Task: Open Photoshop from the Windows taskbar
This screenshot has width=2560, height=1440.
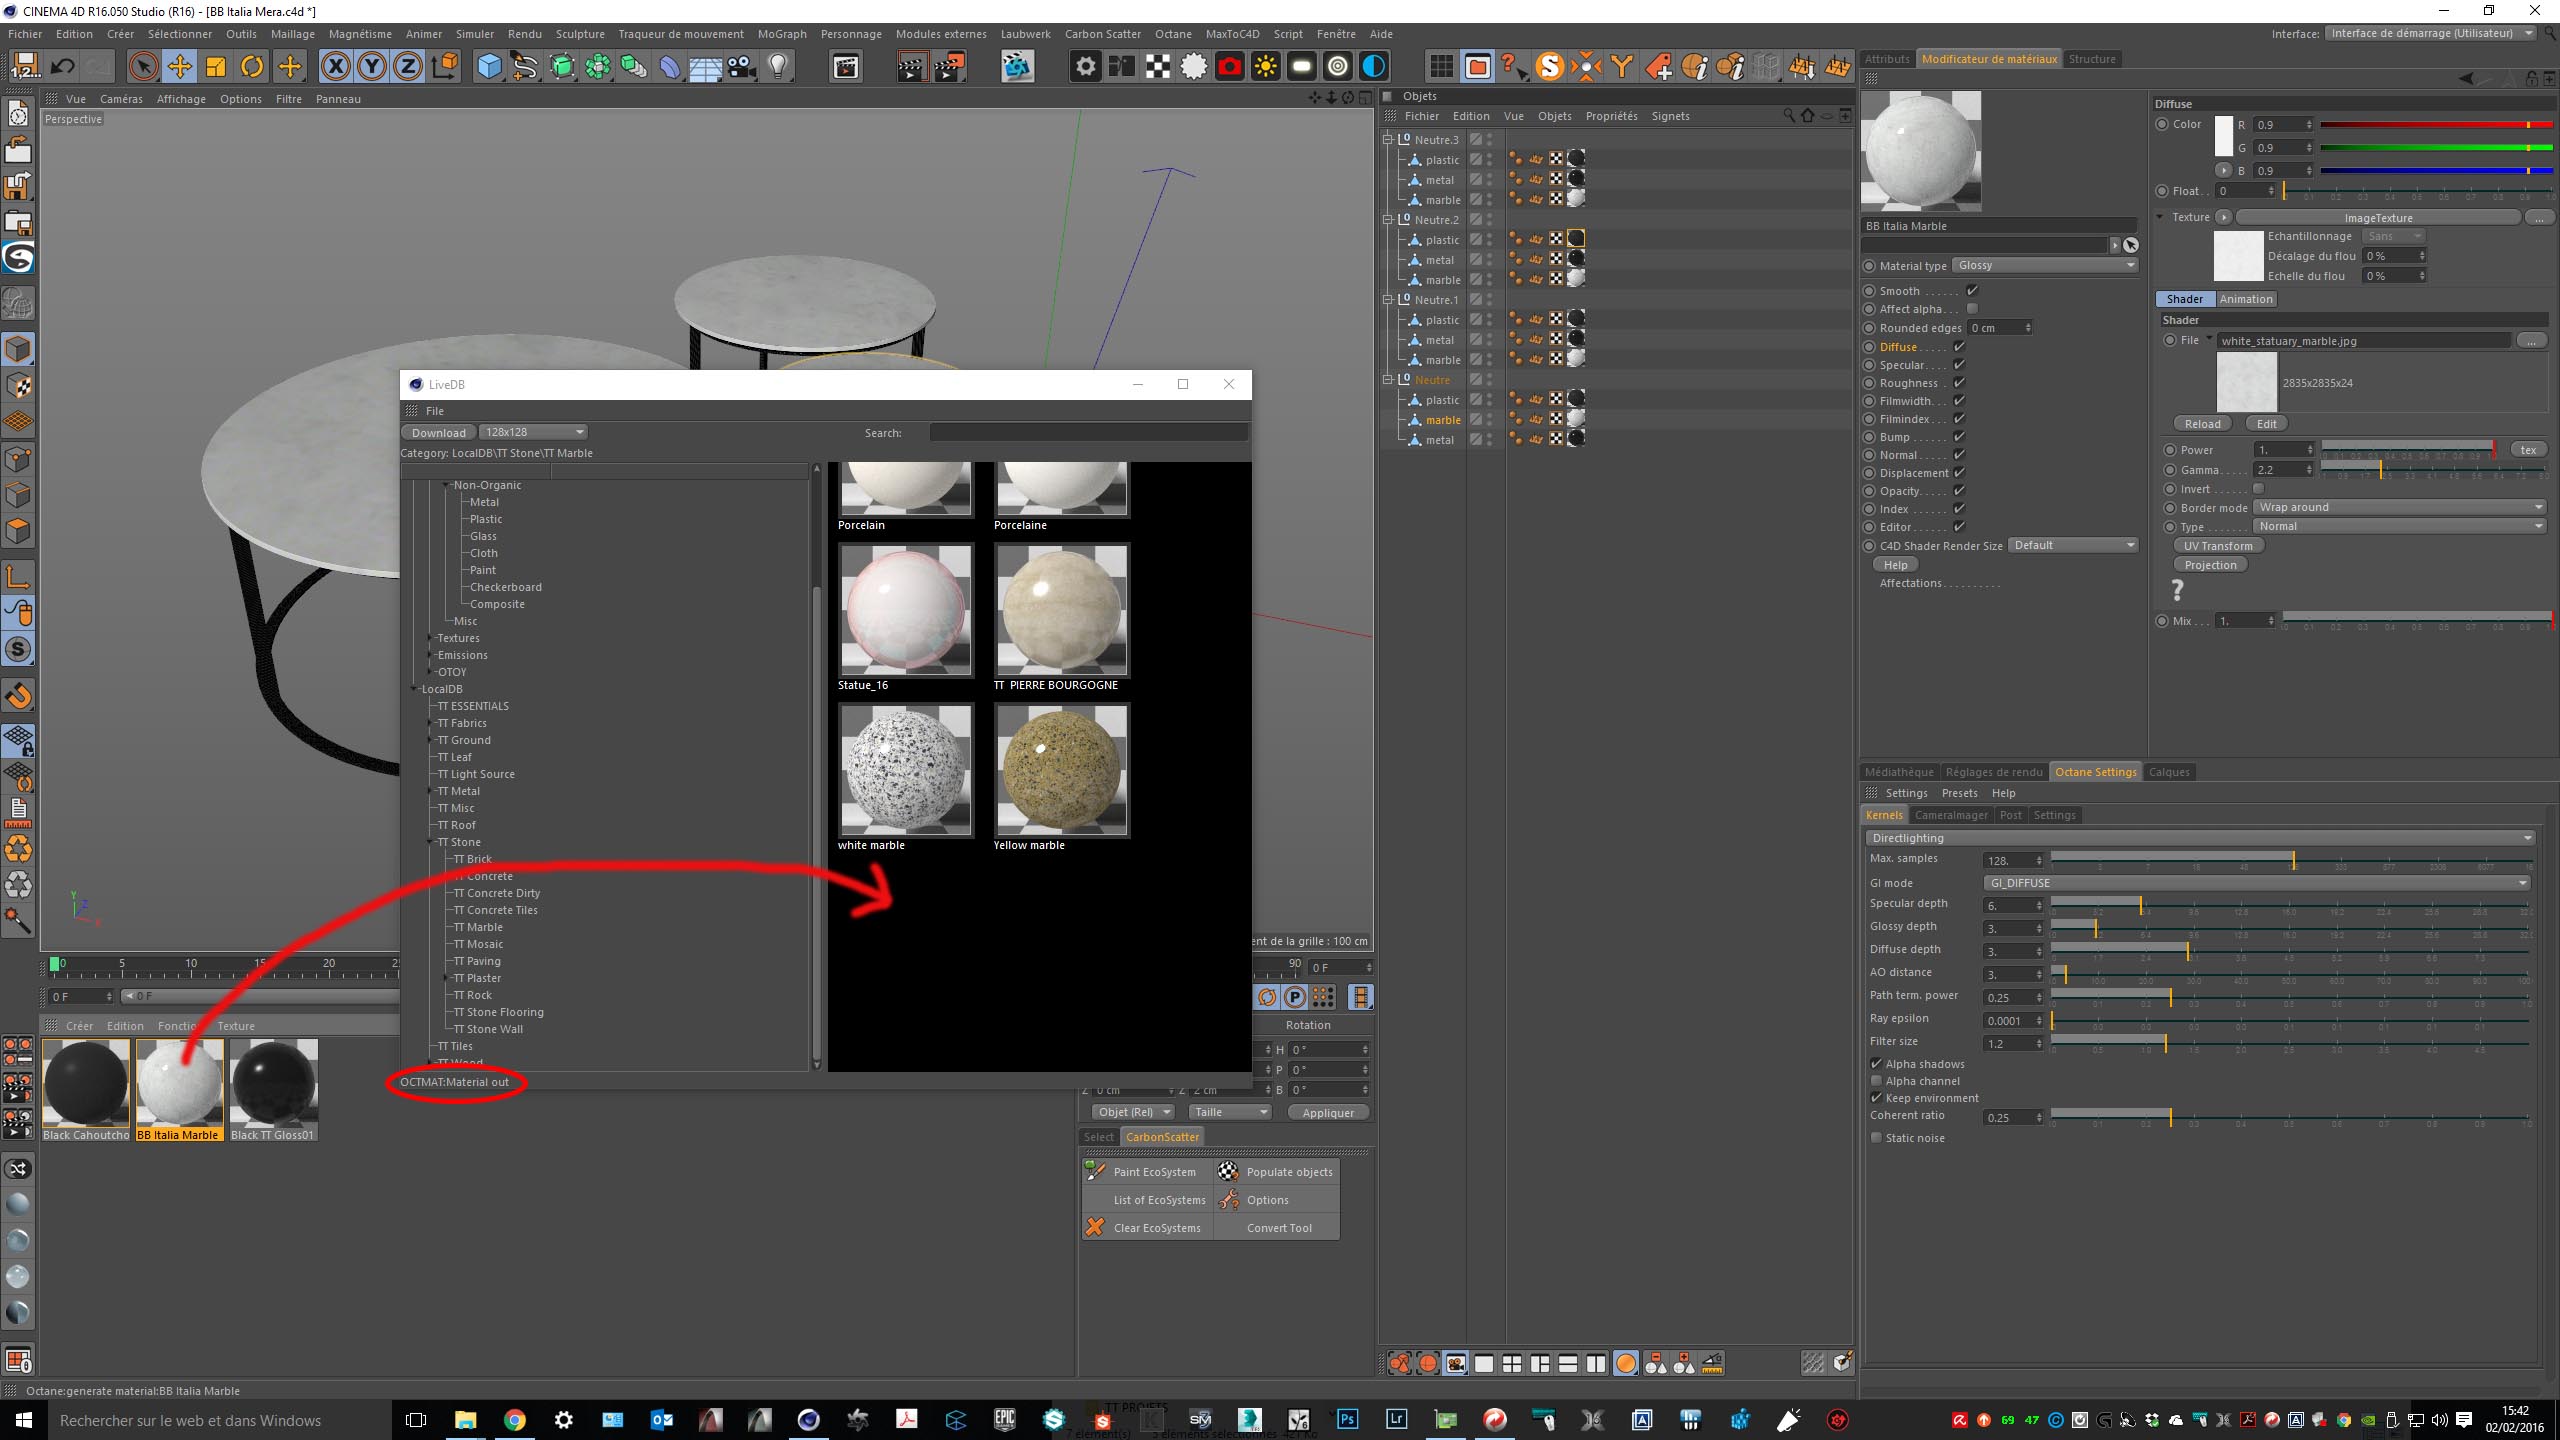Action: [x=1347, y=1419]
